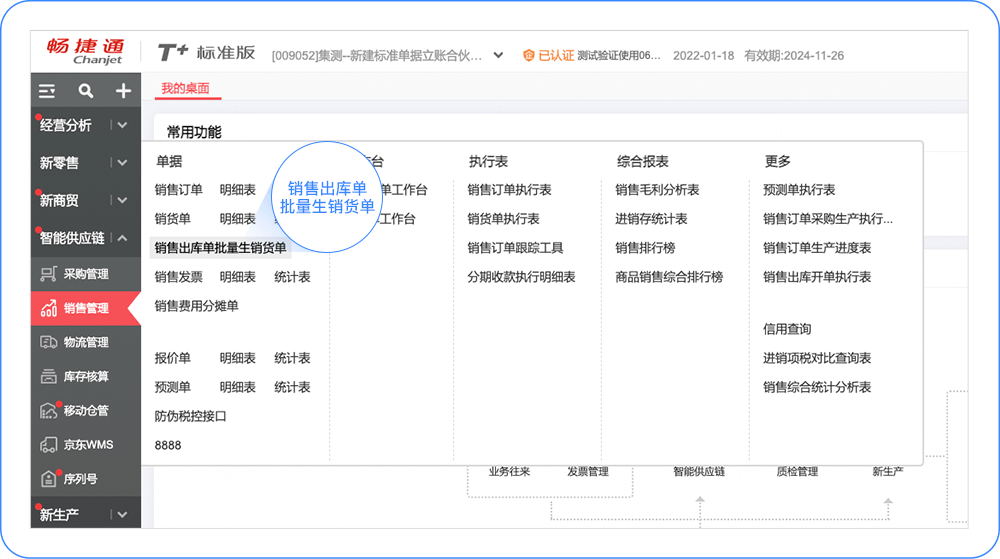Viewport: 1000px width, 559px height.
Task: Open 防伪税控接口
Action: point(191,416)
